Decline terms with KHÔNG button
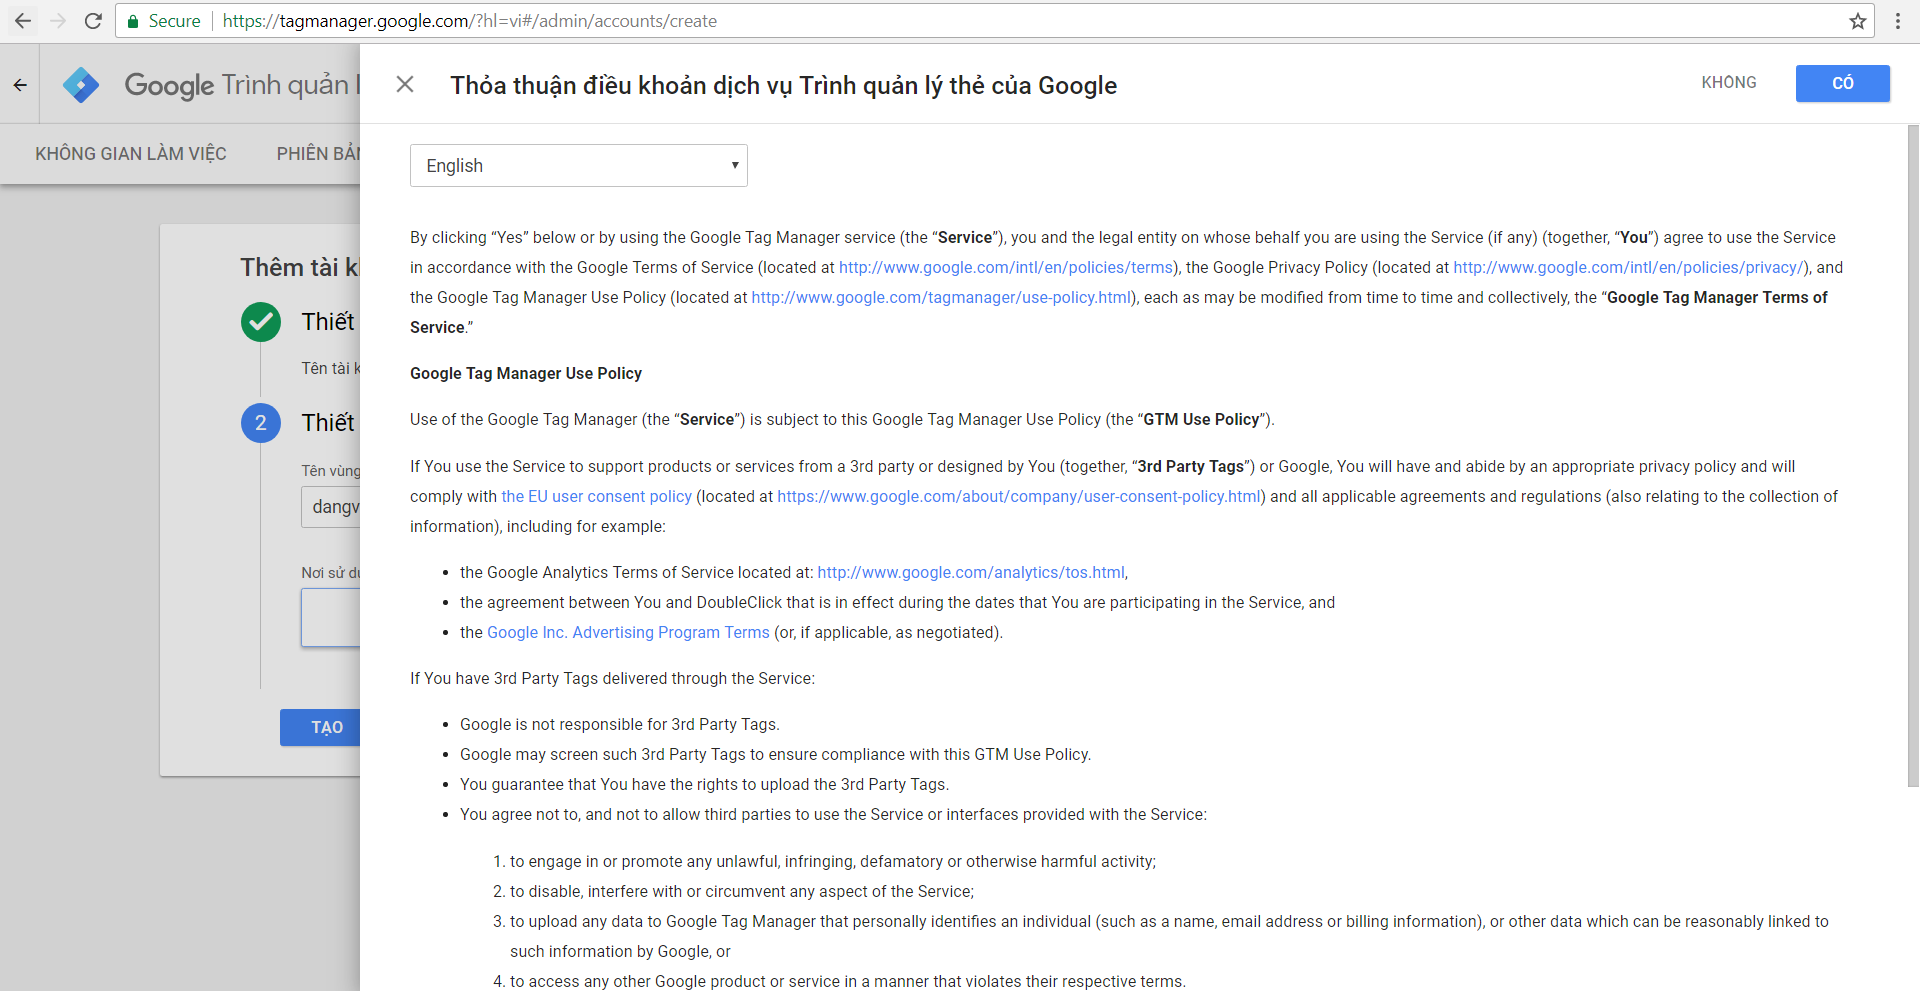The width and height of the screenshot is (1920, 991). click(1729, 83)
